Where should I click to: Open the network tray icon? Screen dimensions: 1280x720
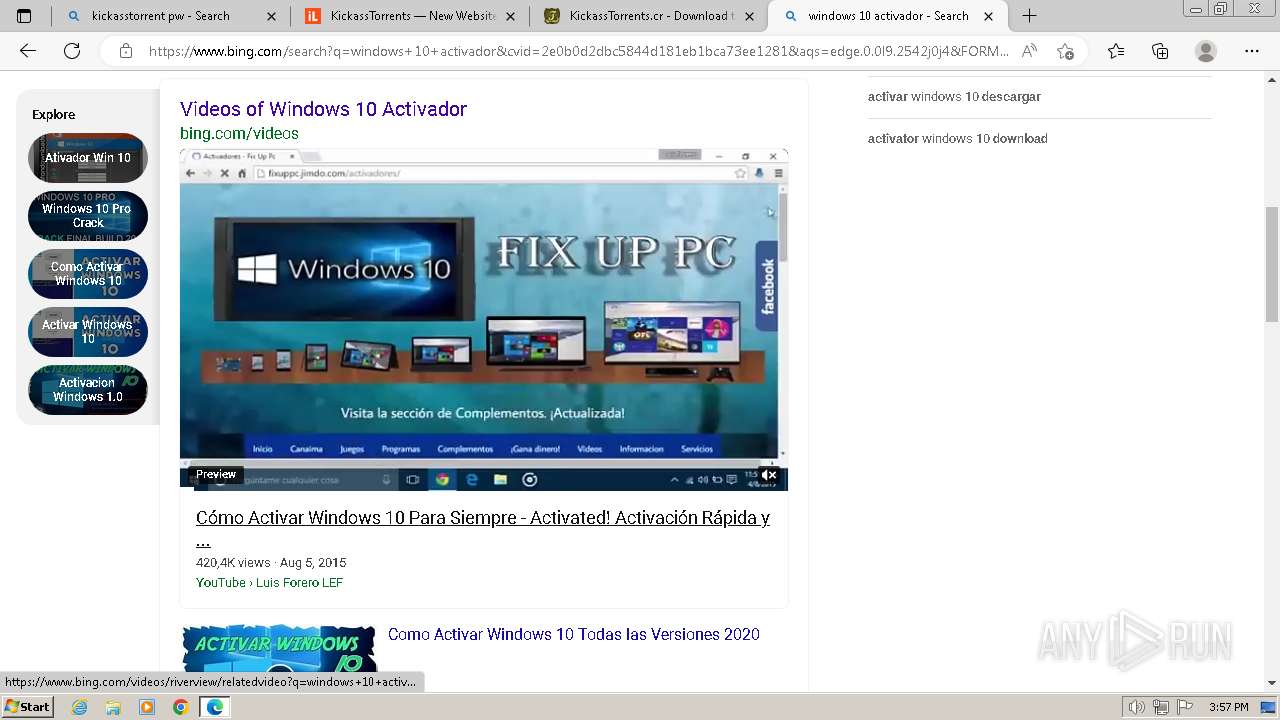click(x=1161, y=707)
